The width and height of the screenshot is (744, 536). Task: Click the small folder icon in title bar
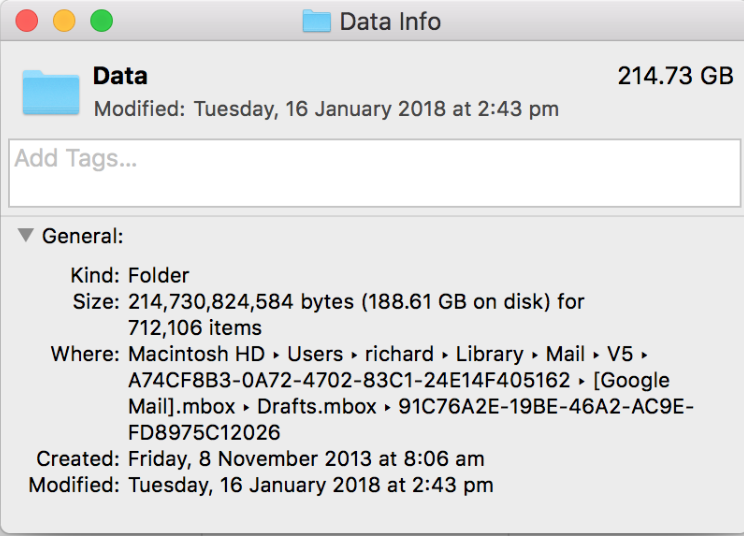click(x=317, y=21)
